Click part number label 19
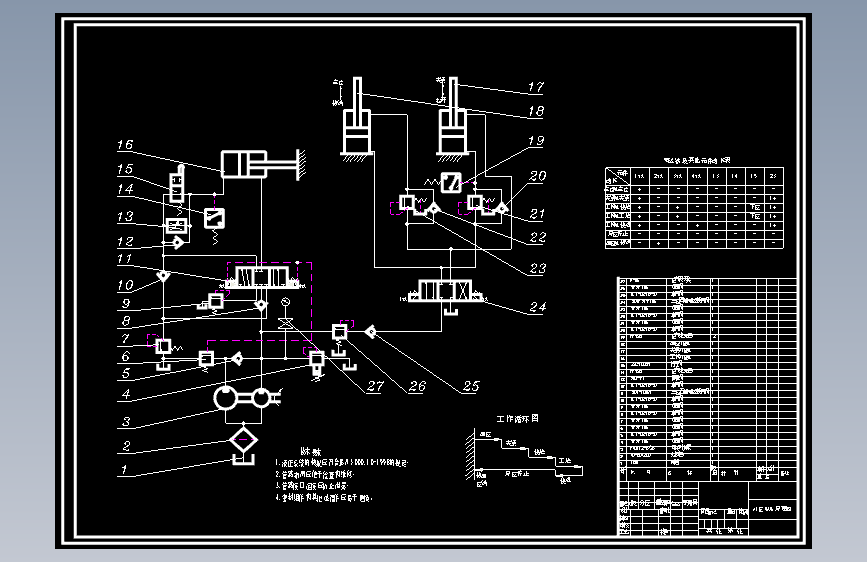 pos(536,140)
